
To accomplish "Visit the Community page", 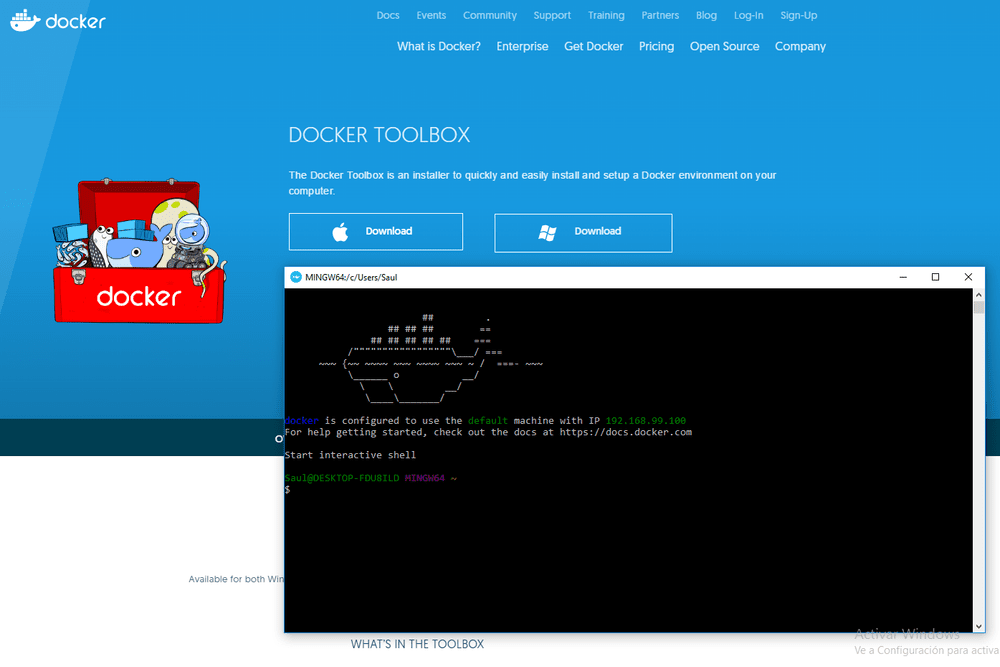I will (489, 15).
